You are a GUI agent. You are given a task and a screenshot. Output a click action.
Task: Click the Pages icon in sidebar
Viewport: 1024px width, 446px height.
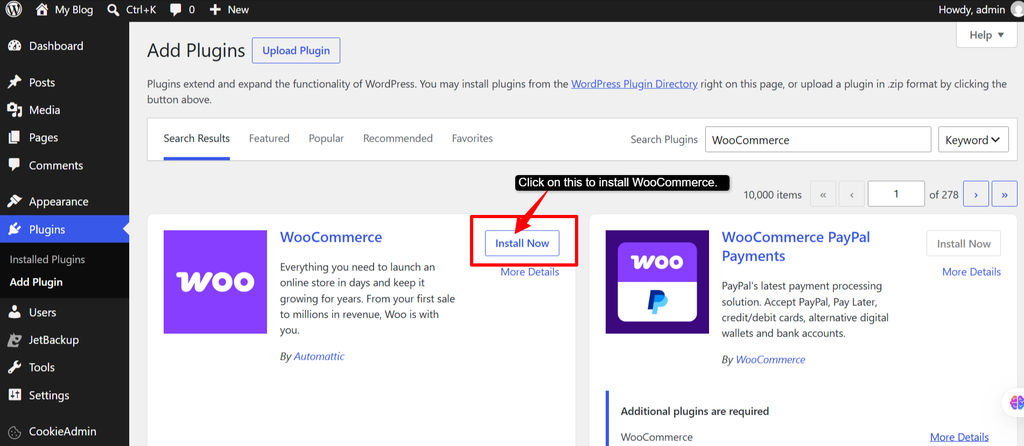[x=14, y=138]
